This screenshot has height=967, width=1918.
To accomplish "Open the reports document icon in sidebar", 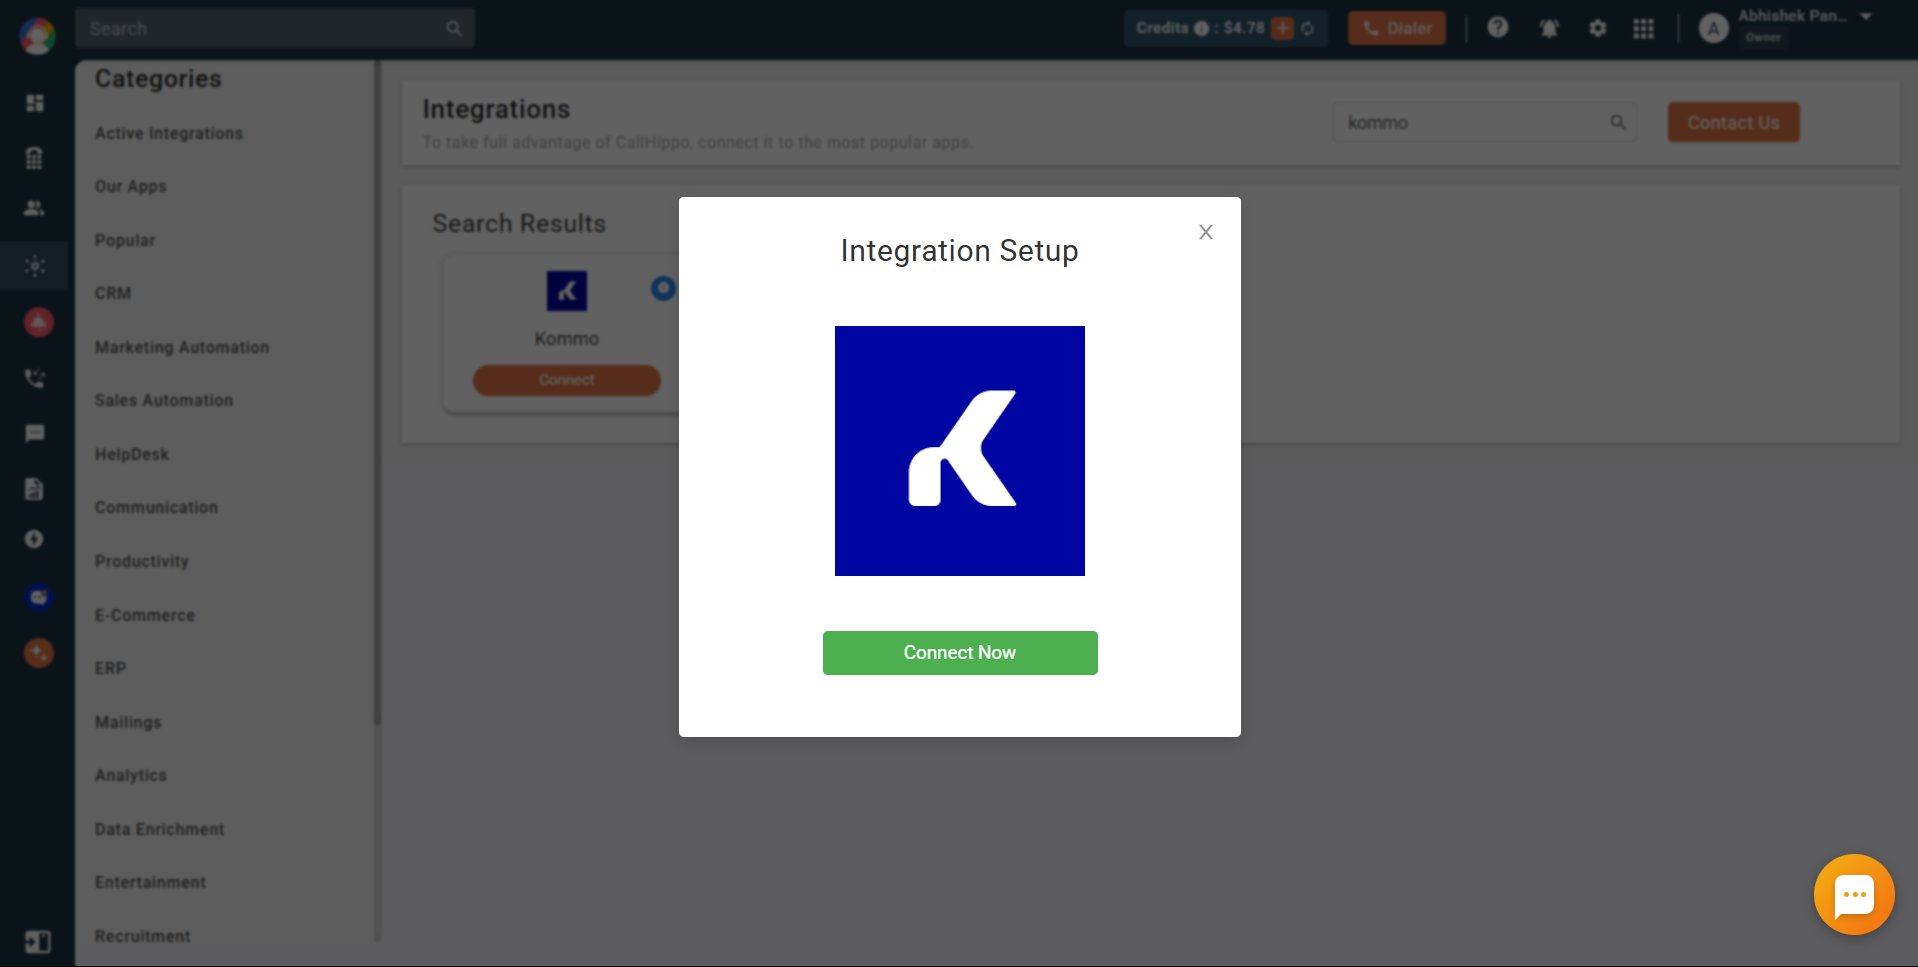I will click(x=35, y=488).
